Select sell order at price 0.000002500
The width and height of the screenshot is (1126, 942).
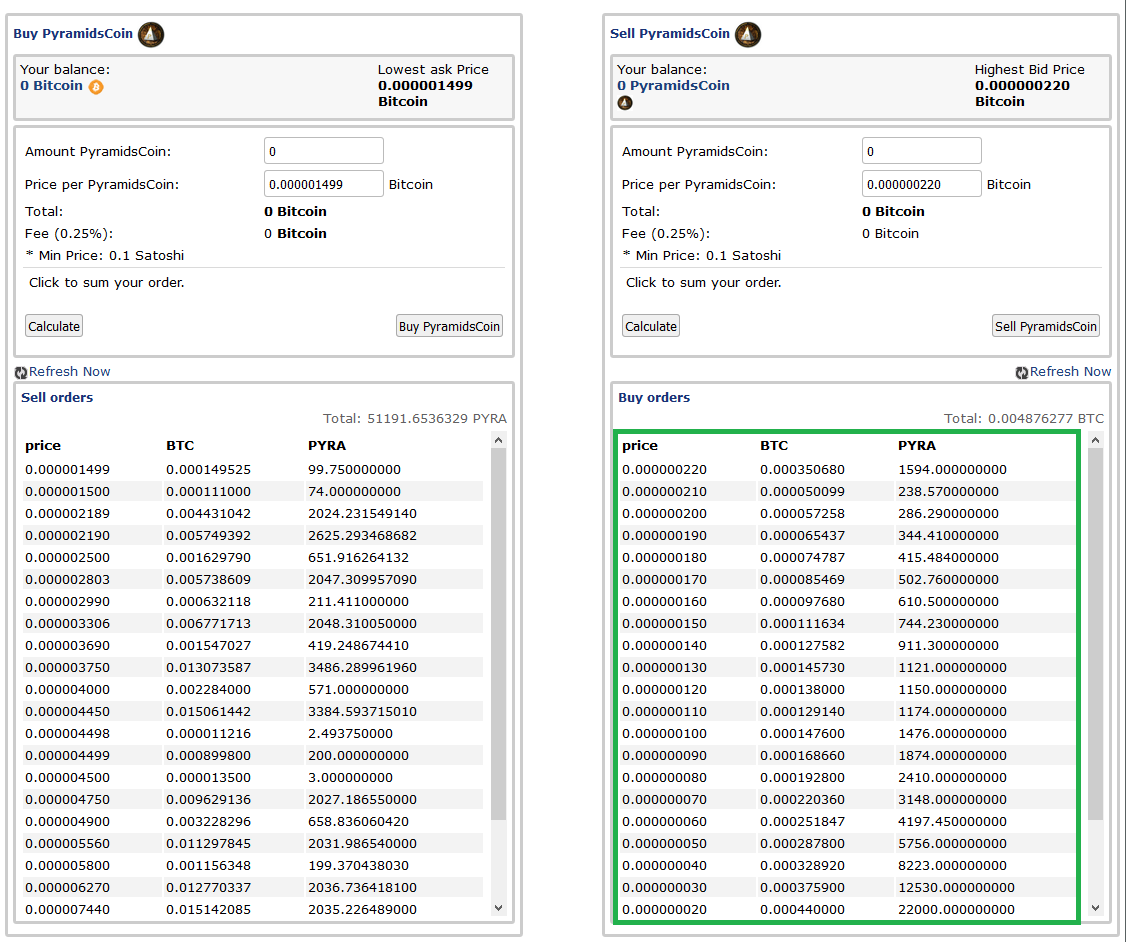(253, 557)
